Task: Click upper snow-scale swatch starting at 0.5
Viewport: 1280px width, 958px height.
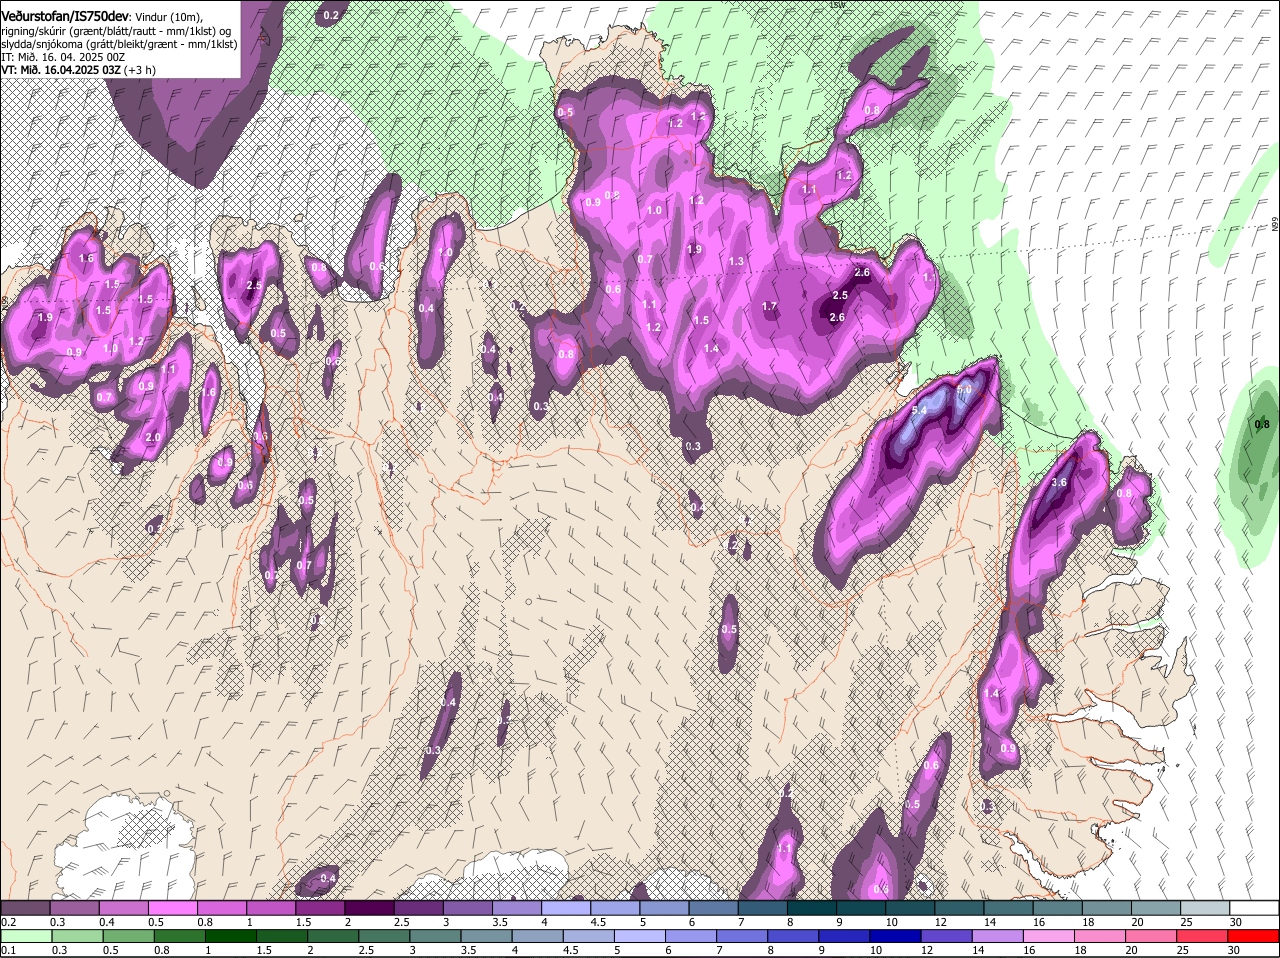Action: 172,907
